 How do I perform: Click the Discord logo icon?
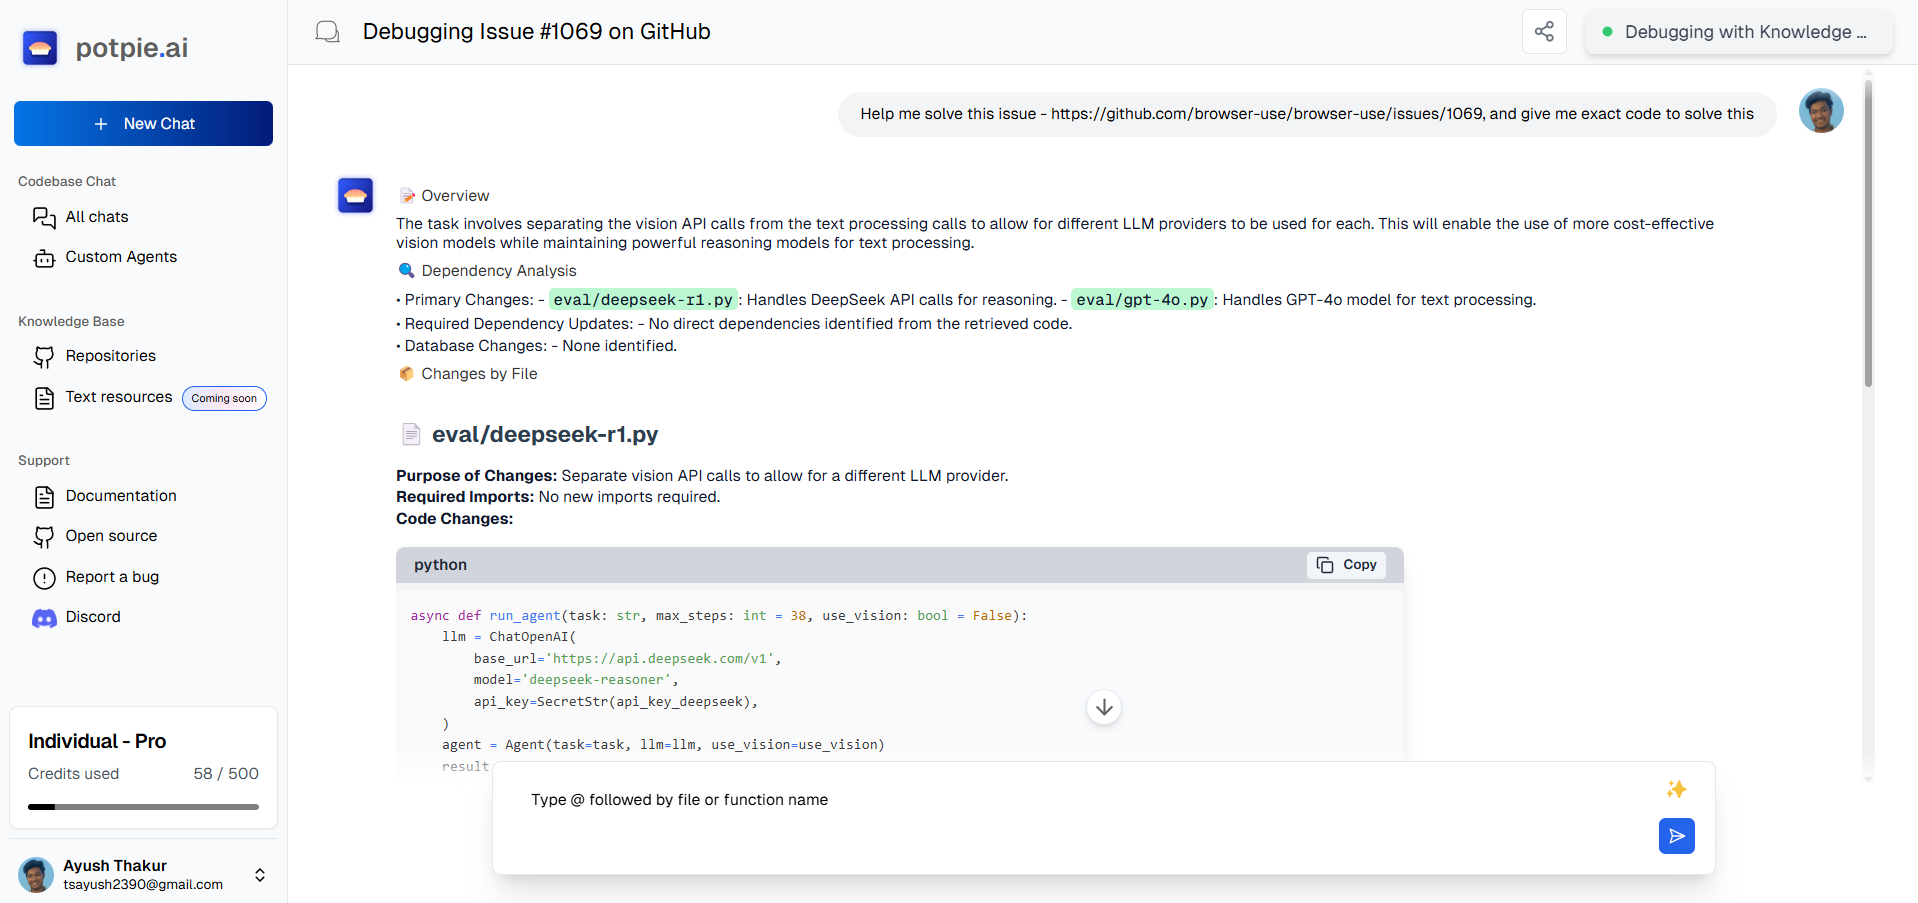(x=44, y=618)
